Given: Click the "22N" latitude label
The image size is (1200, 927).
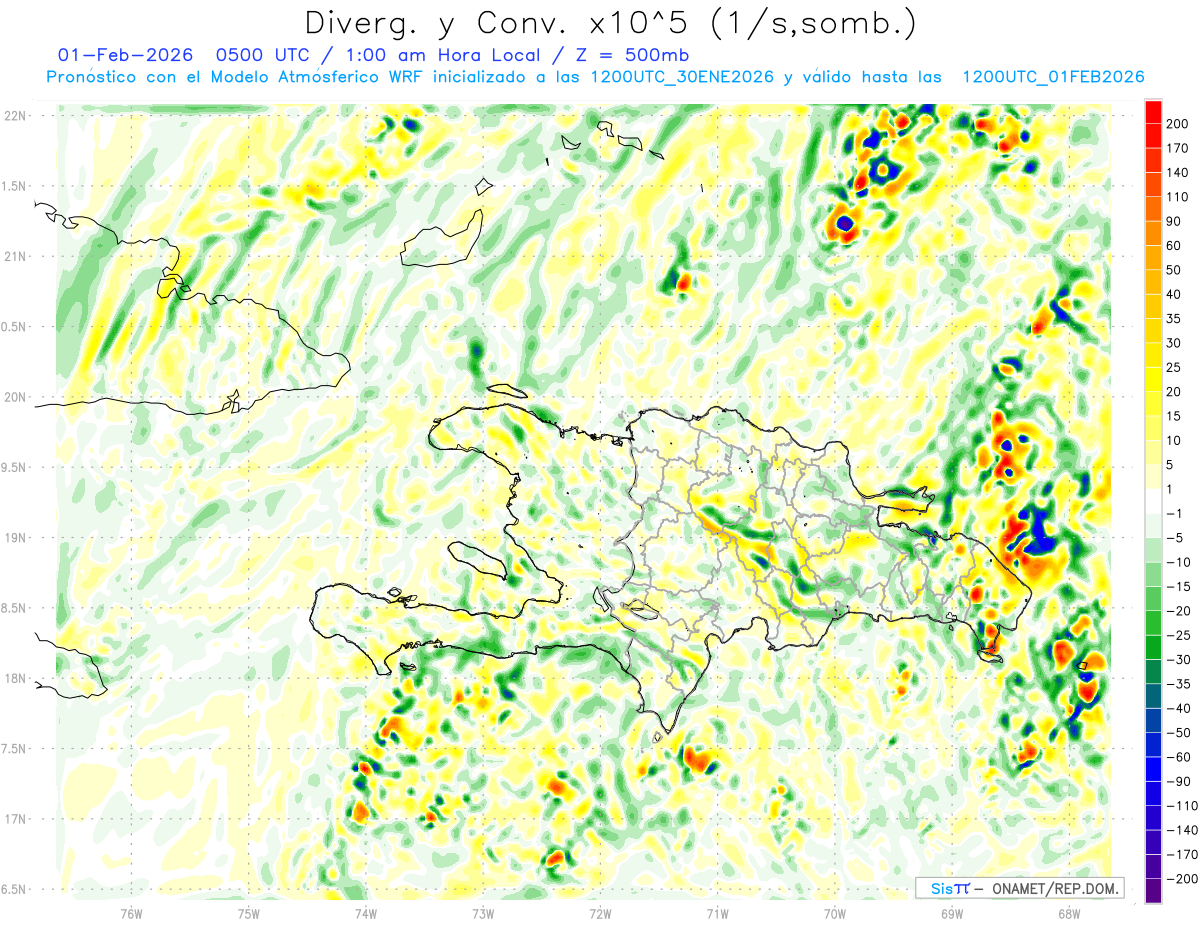Looking at the screenshot, I should click(16, 116).
